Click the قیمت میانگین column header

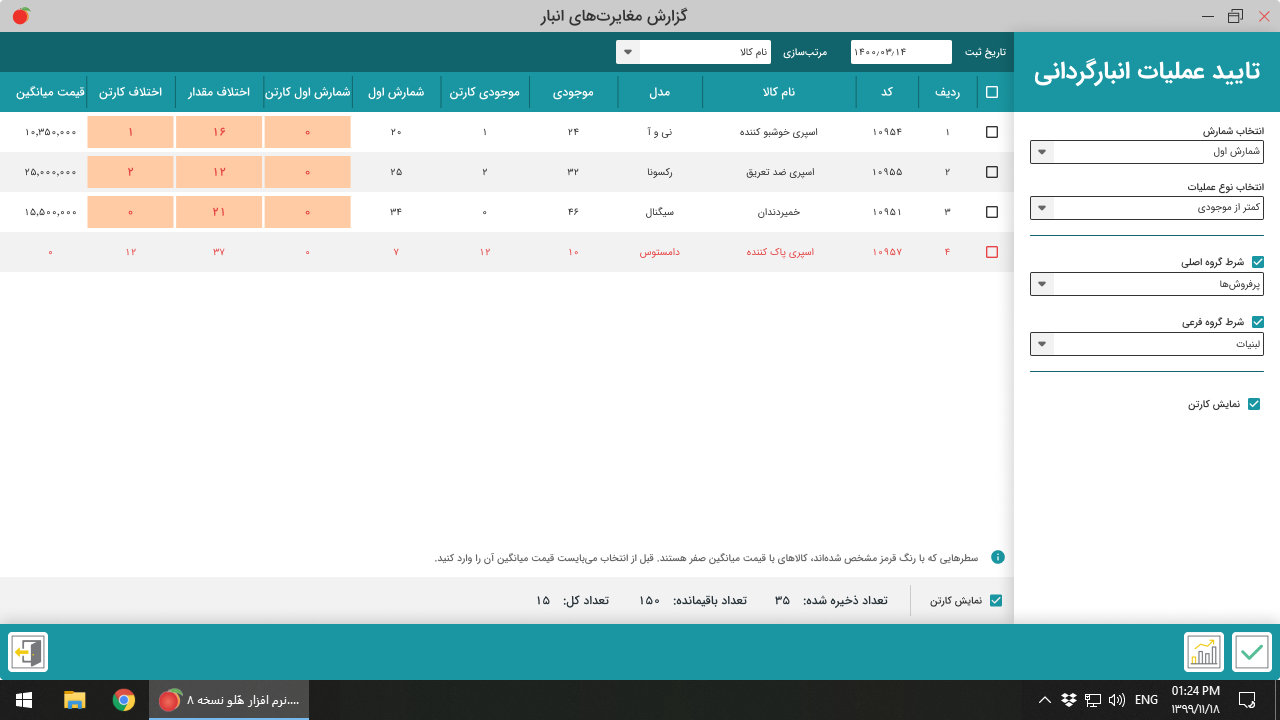point(50,92)
